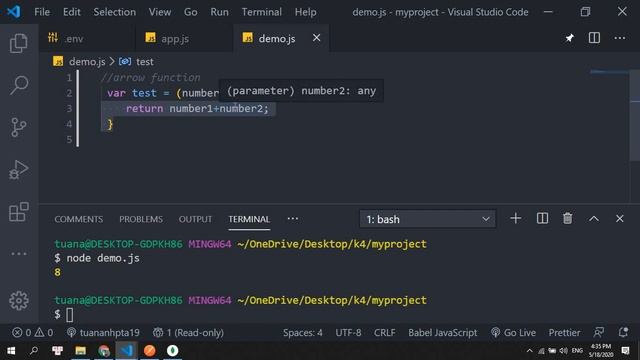Switch to the COMMENTS panel tab
Image resolution: width=640 pixels, height=360 pixels.
(x=79, y=219)
